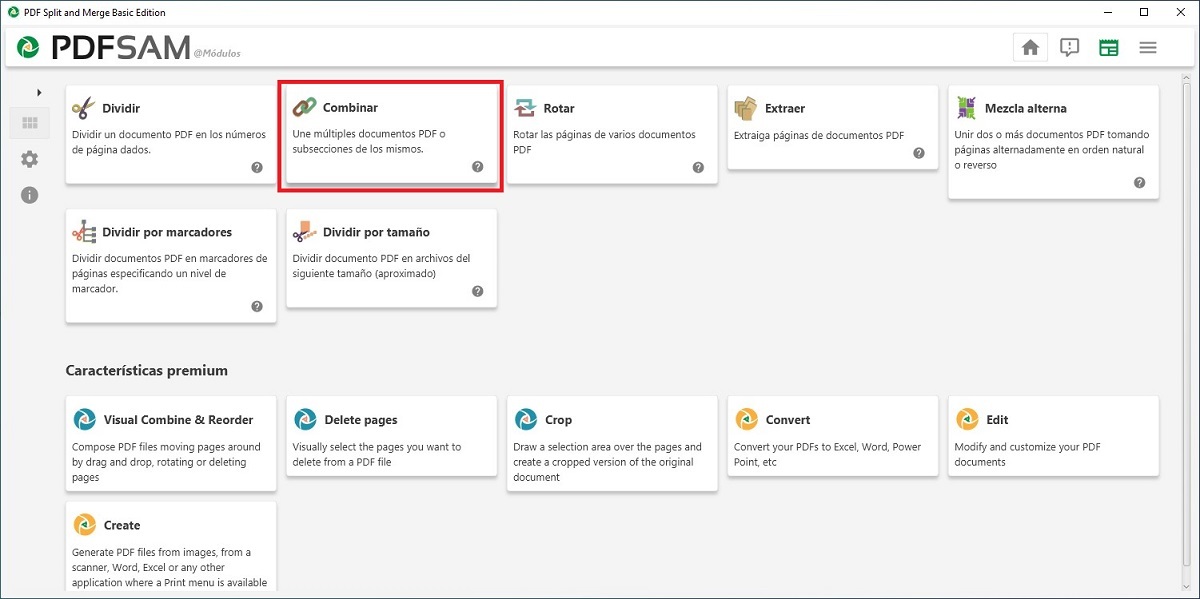Open the About info icon in sidebar

[29, 195]
